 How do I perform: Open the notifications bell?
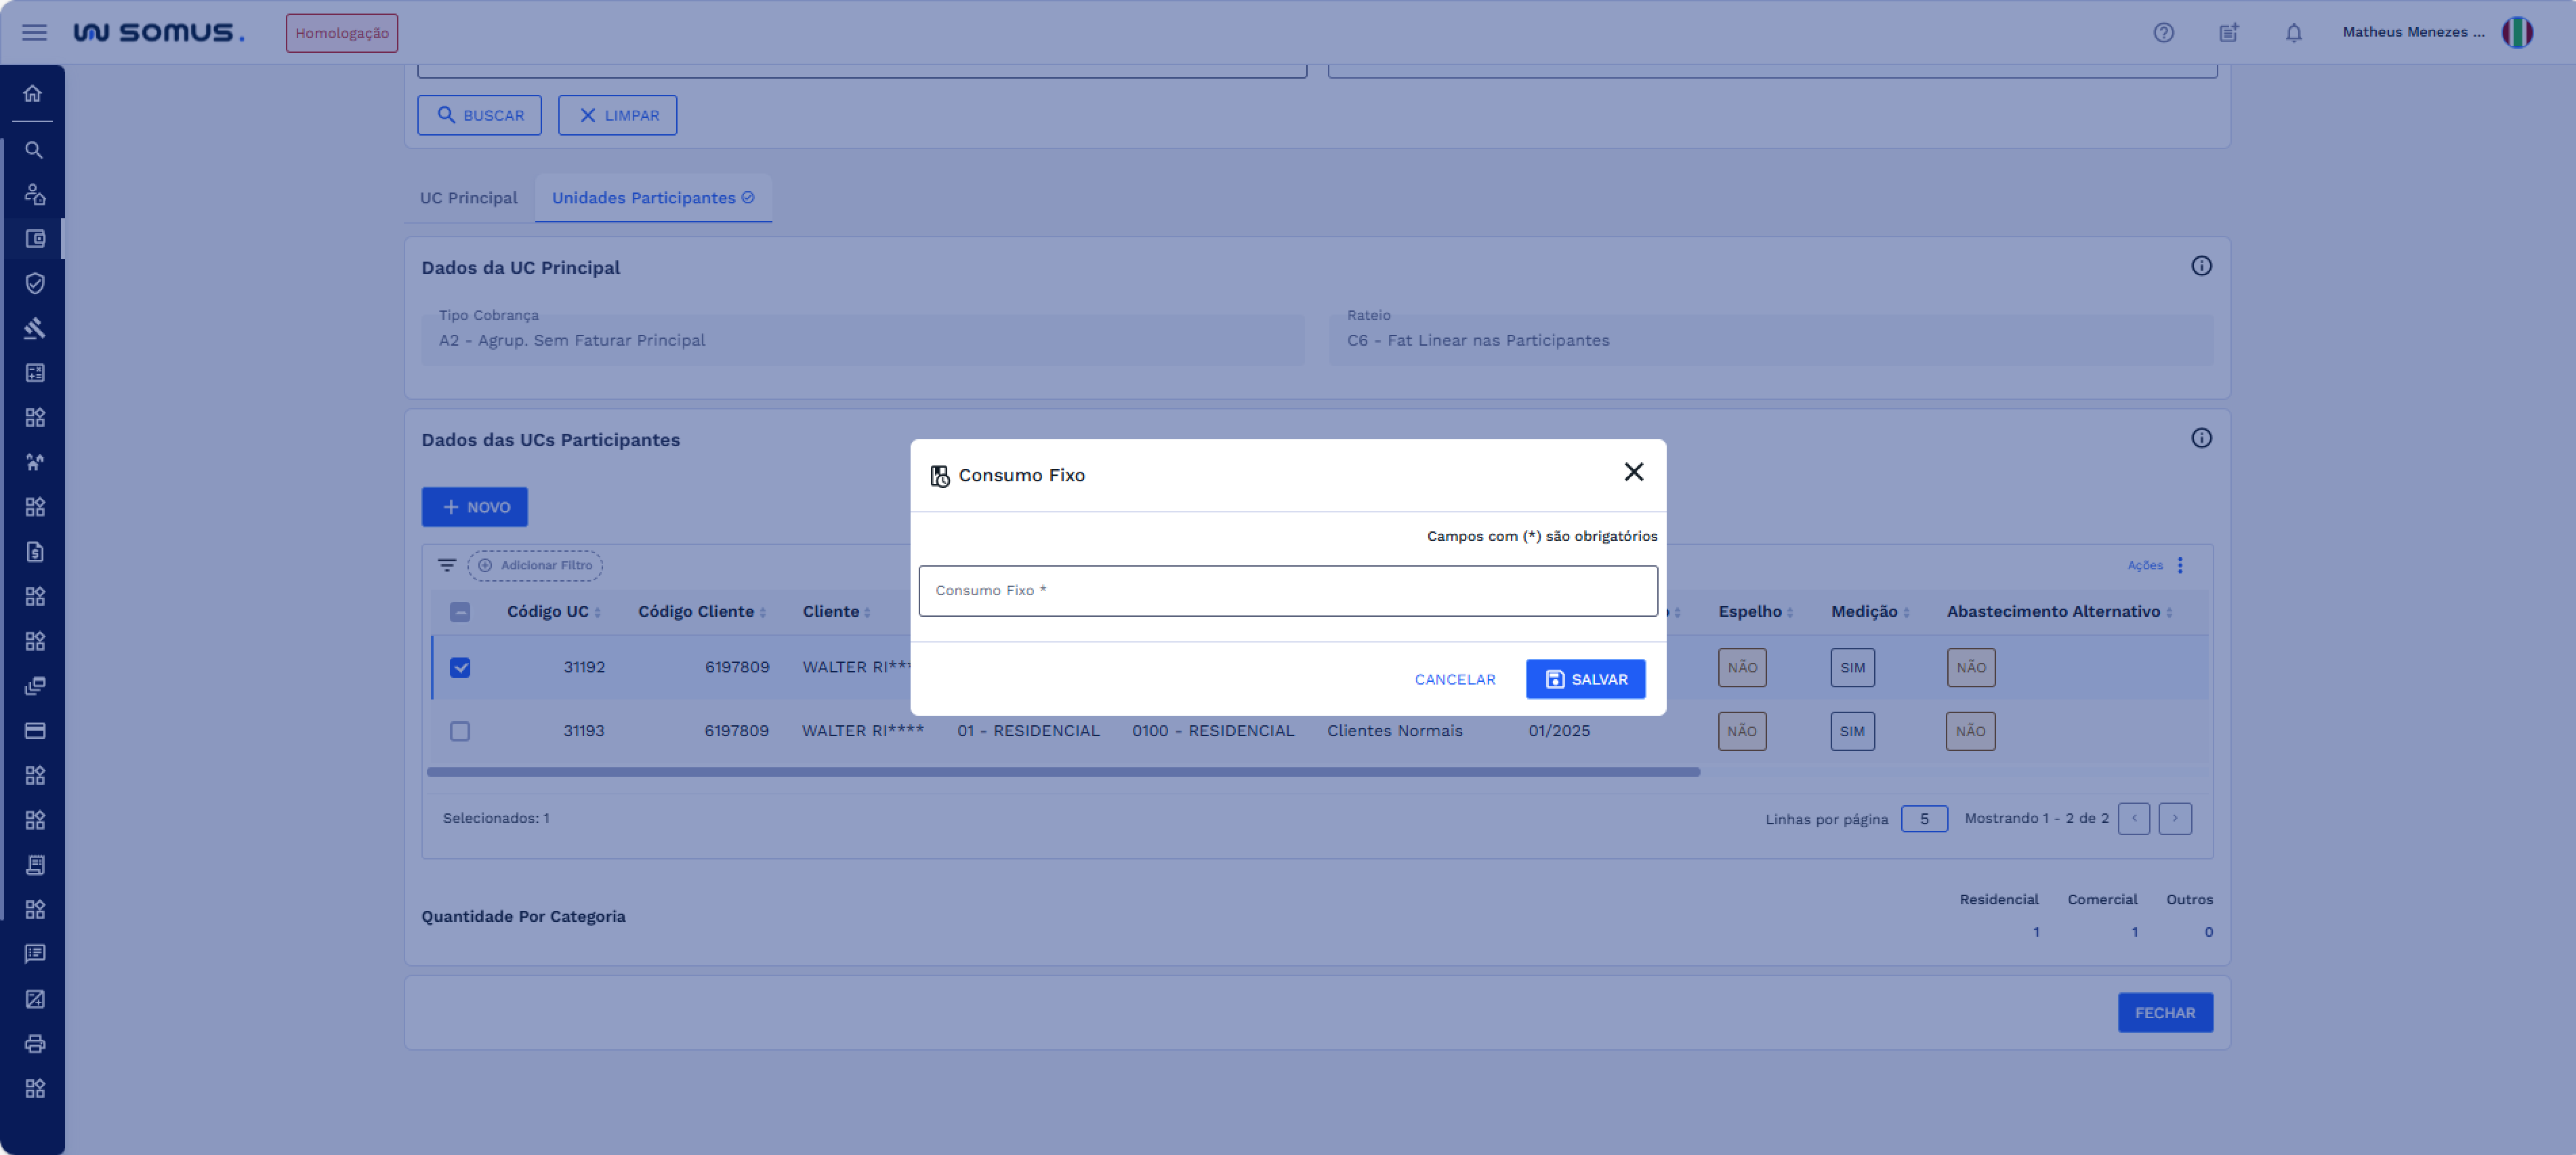point(2293,32)
